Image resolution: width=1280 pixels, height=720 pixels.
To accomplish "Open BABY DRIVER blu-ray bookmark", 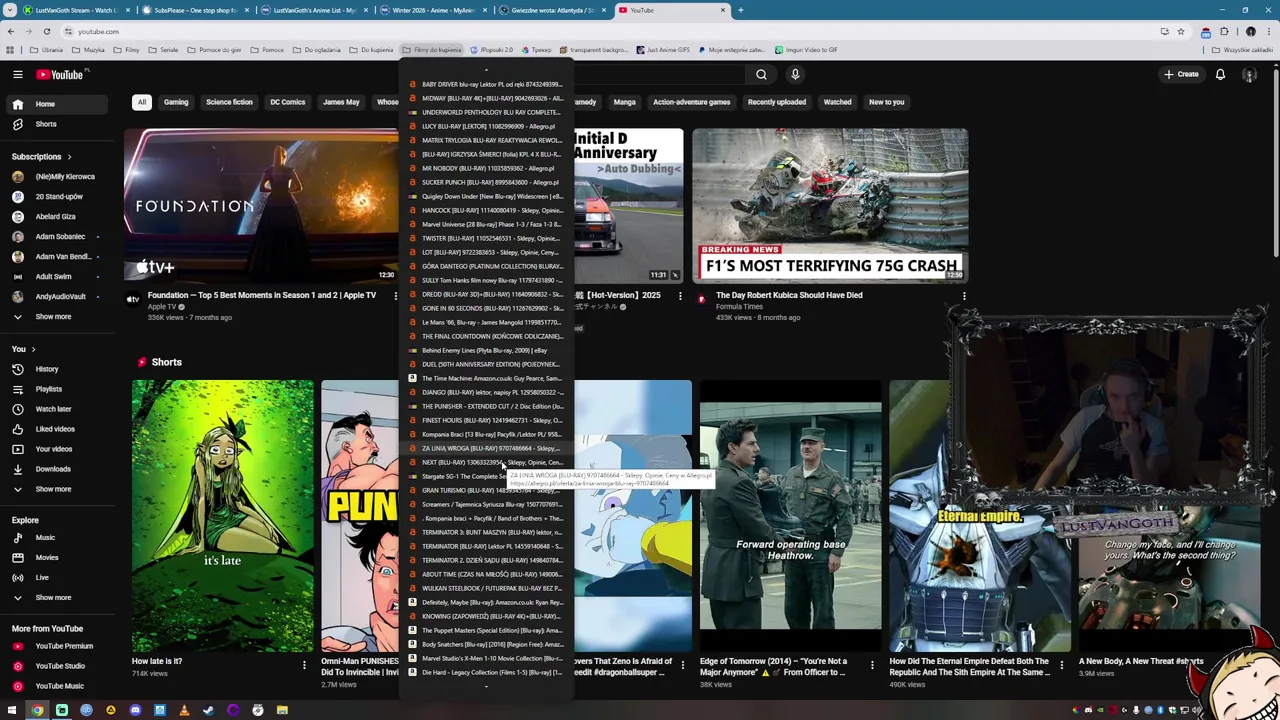I will click(486, 85).
